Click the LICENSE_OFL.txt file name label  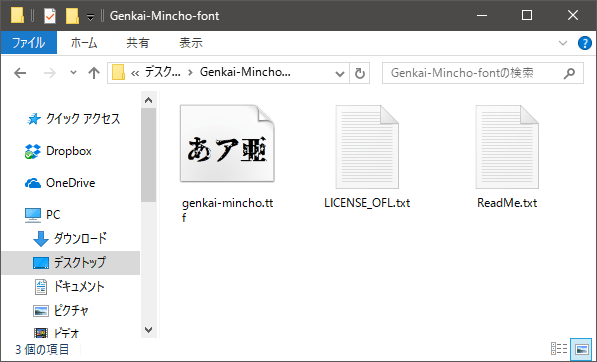point(367,203)
